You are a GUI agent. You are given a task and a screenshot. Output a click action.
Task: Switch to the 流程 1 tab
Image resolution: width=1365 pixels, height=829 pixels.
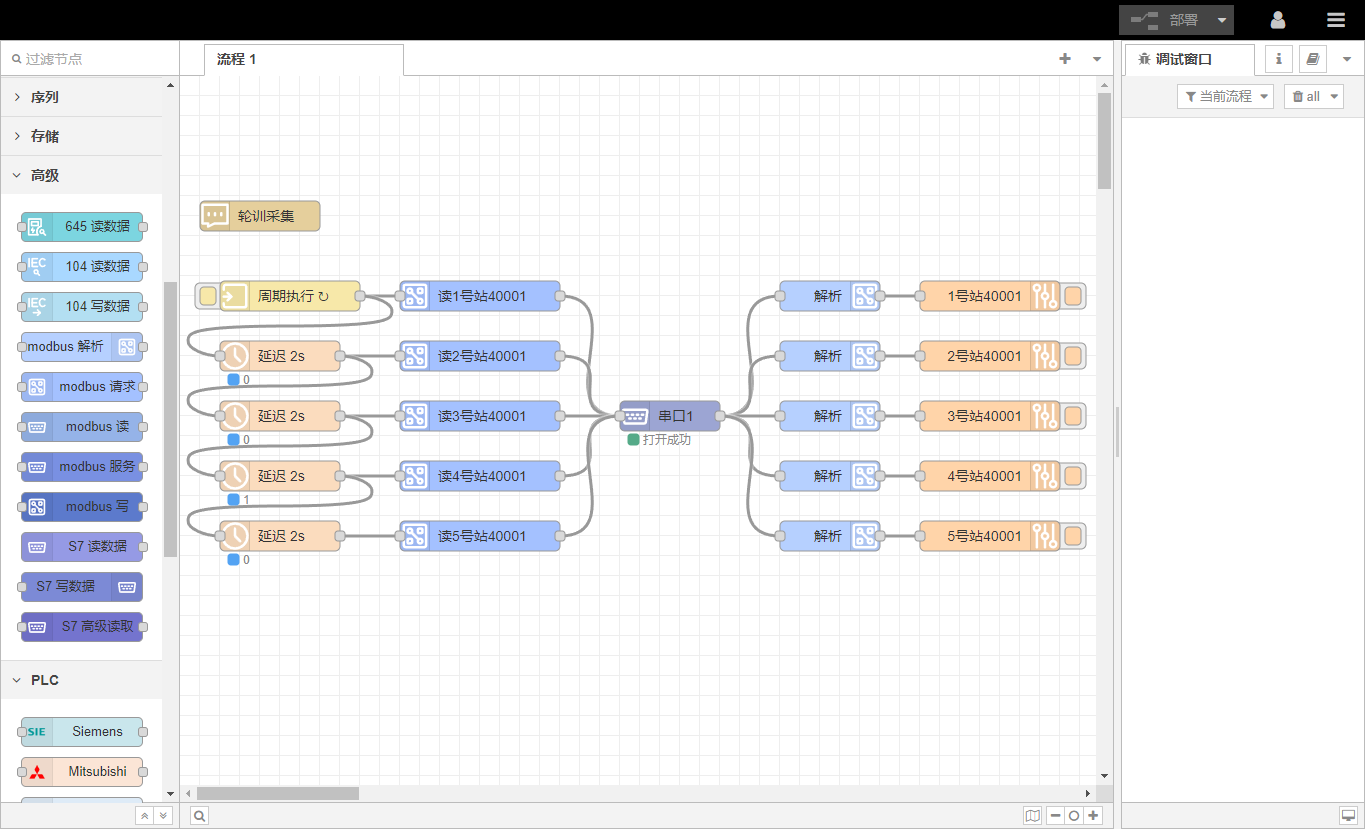(237, 59)
